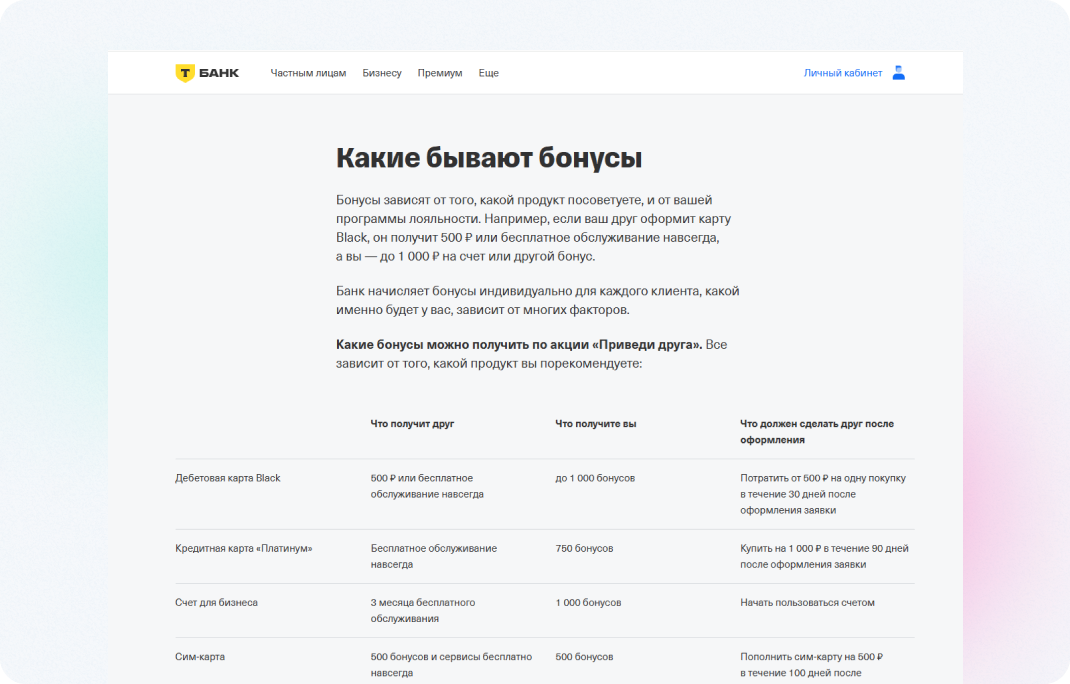Select the Сим-карта row label
The height and width of the screenshot is (684, 1070).
click(201, 656)
